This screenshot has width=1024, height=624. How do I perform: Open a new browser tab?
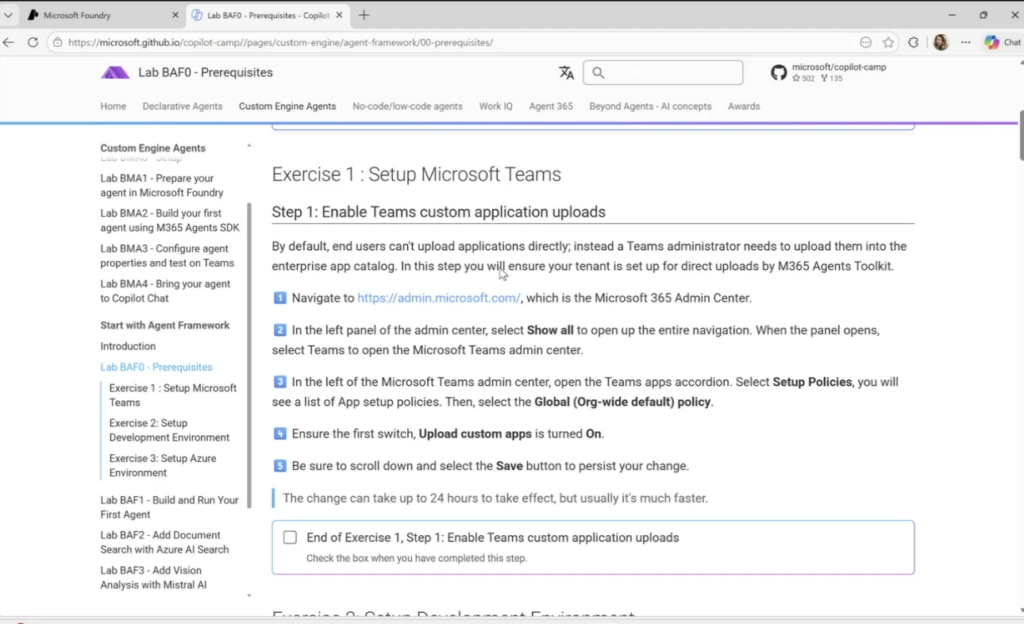pyautogui.click(x=364, y=16)
